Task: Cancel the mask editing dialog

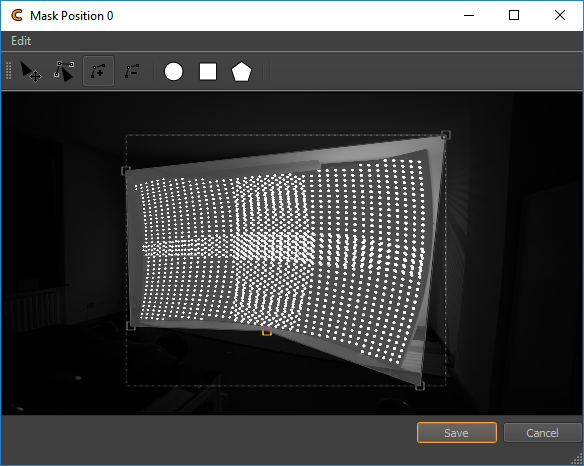Action: (x=542, y=433)
